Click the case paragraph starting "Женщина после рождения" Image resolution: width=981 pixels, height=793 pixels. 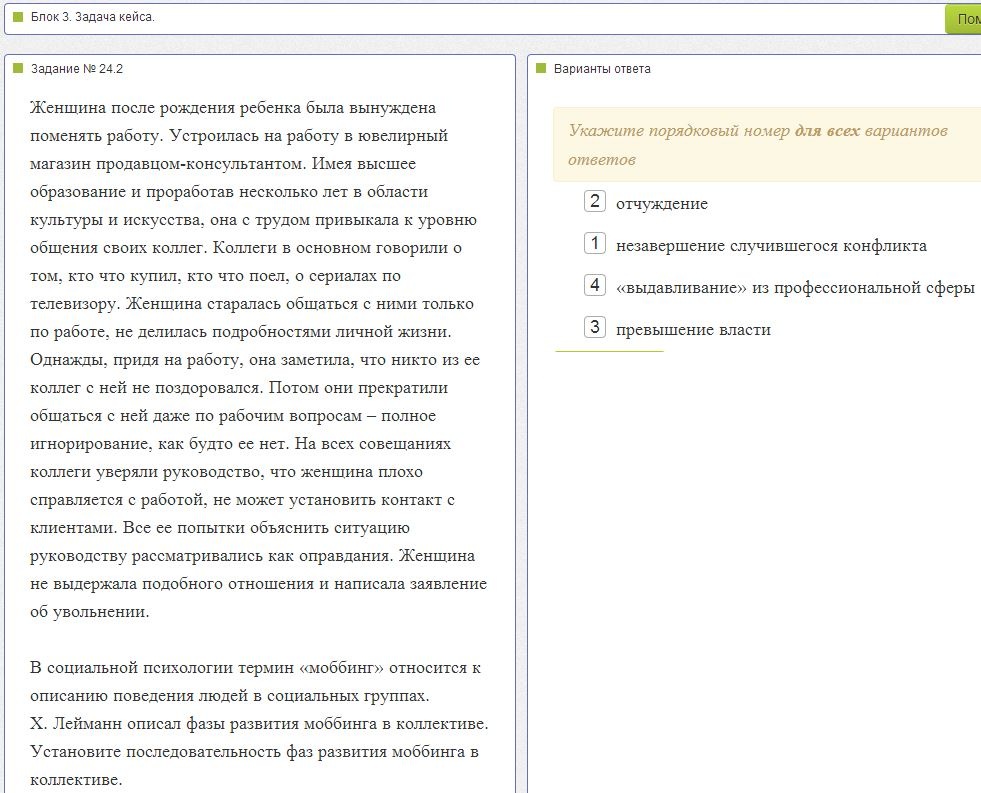(258, 360)
